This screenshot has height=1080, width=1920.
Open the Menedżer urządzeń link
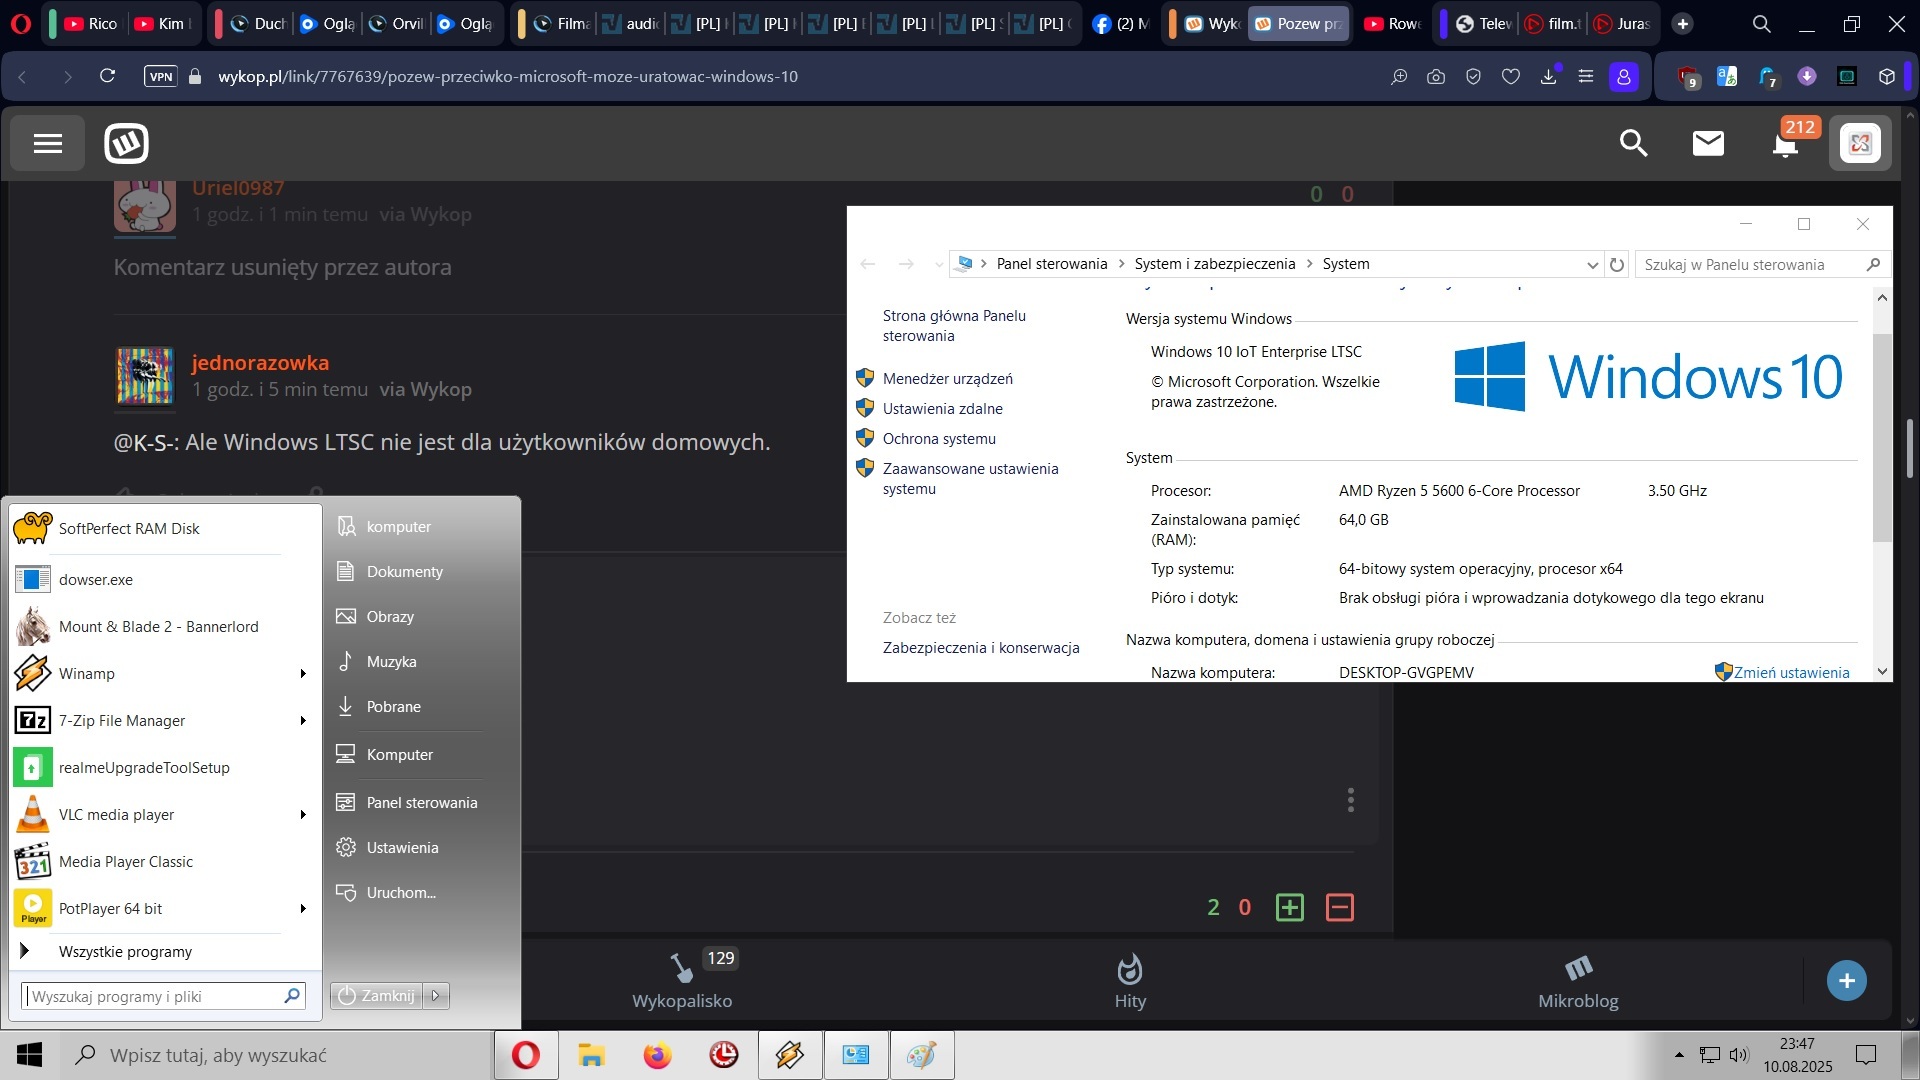[947, 379]
